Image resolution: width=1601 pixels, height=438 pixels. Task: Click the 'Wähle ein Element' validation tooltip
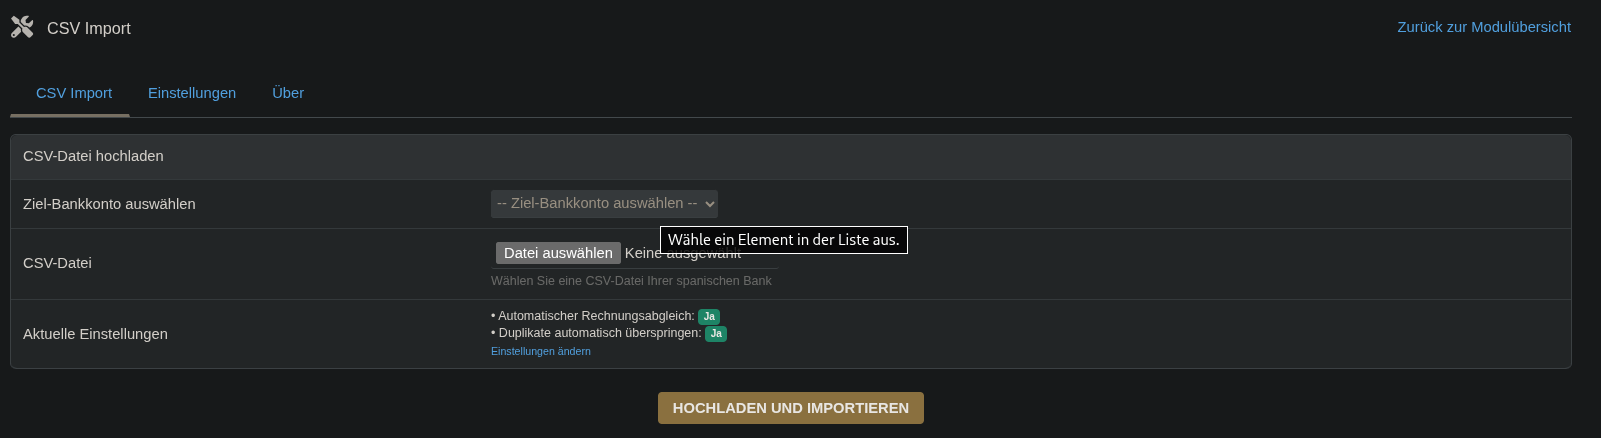(783, 240)
